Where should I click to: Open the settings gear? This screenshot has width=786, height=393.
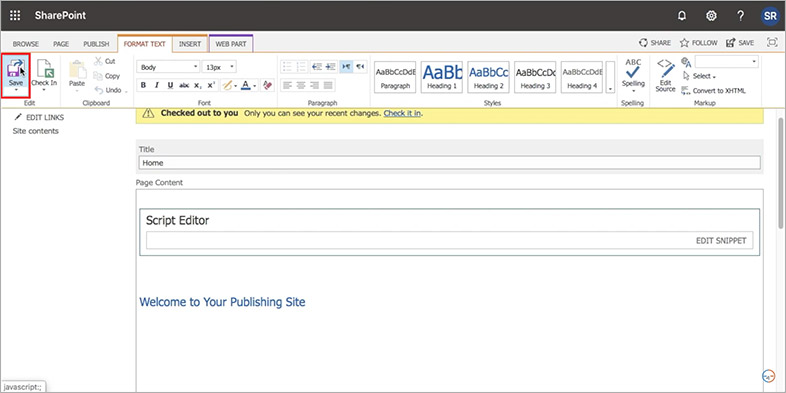click(x=711, y=16)
